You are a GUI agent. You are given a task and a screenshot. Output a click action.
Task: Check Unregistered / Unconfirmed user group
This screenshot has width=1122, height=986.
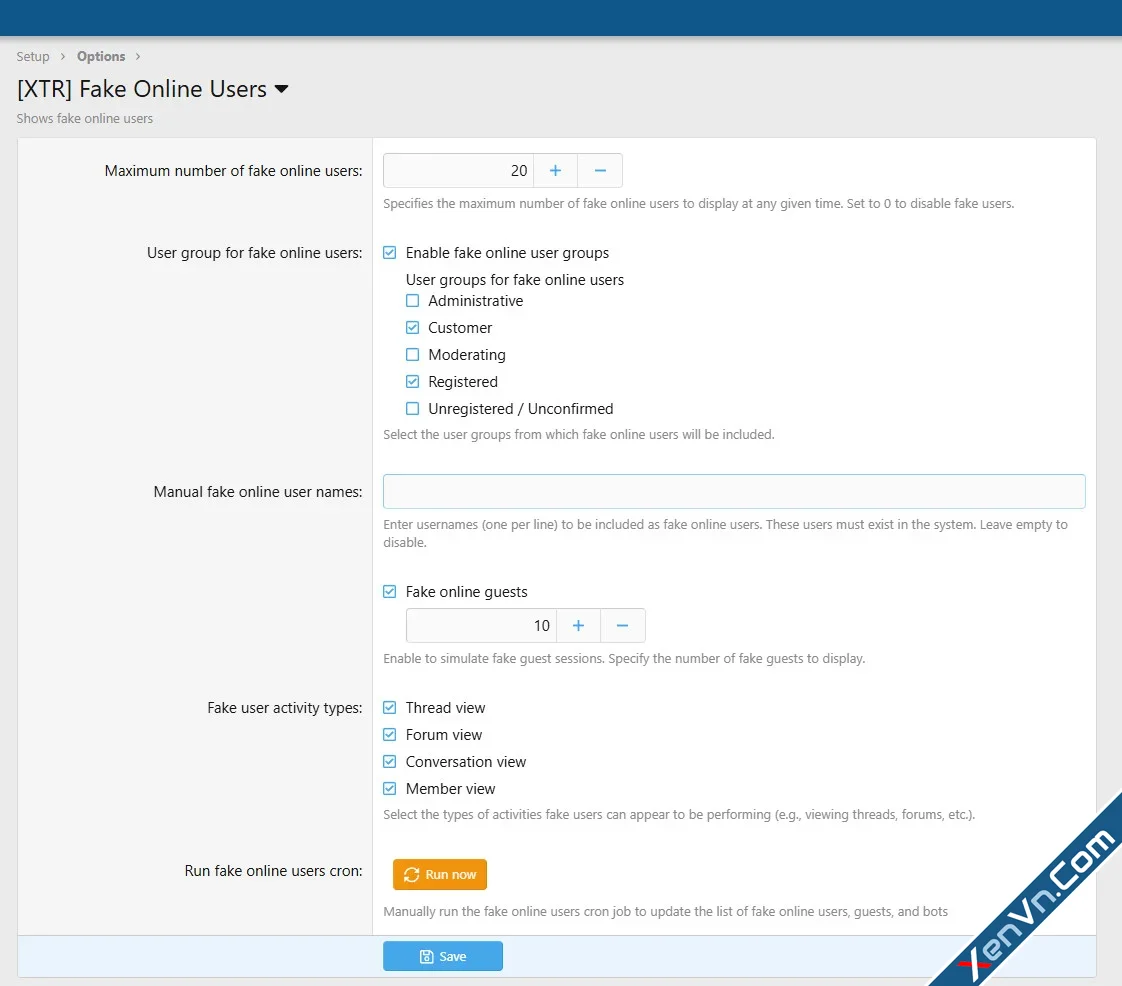click(413, 409)
